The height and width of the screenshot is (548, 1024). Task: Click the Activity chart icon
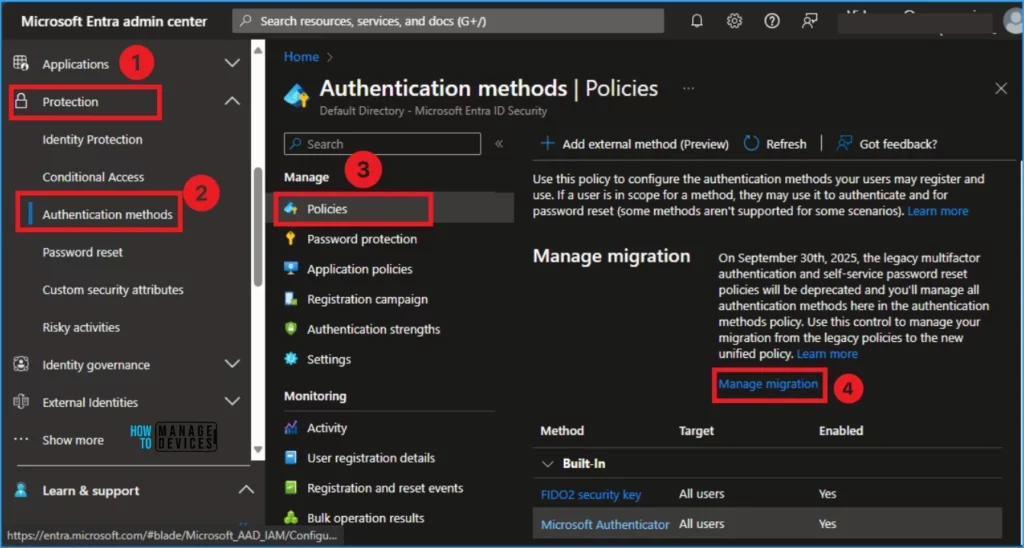pyautogui.click(x=291, y=428)
